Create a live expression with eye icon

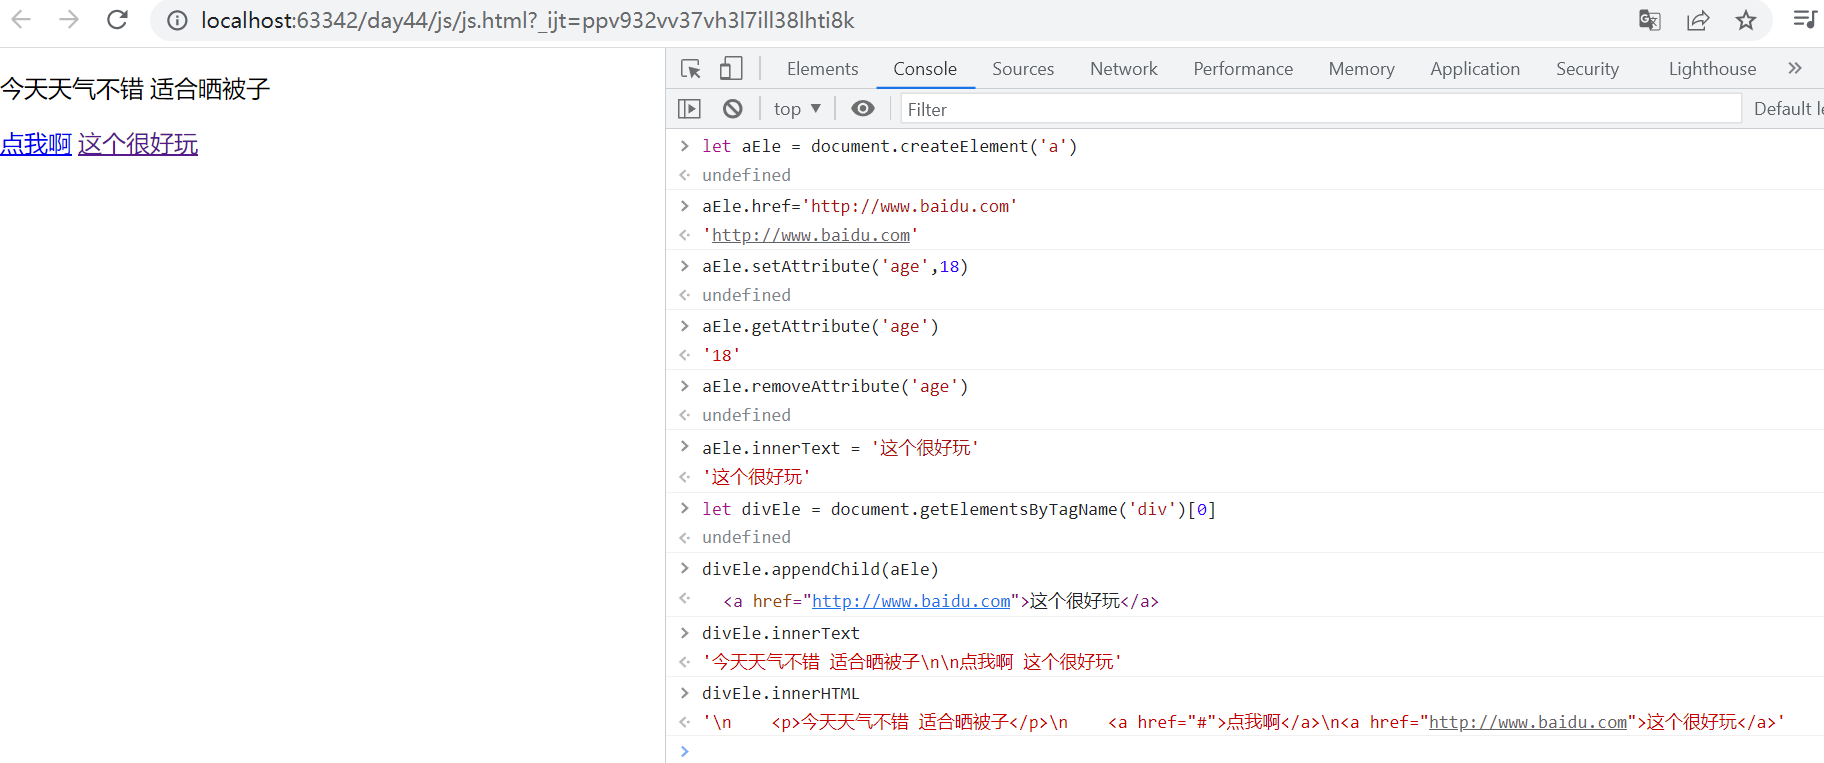click(x=863, y=109)
